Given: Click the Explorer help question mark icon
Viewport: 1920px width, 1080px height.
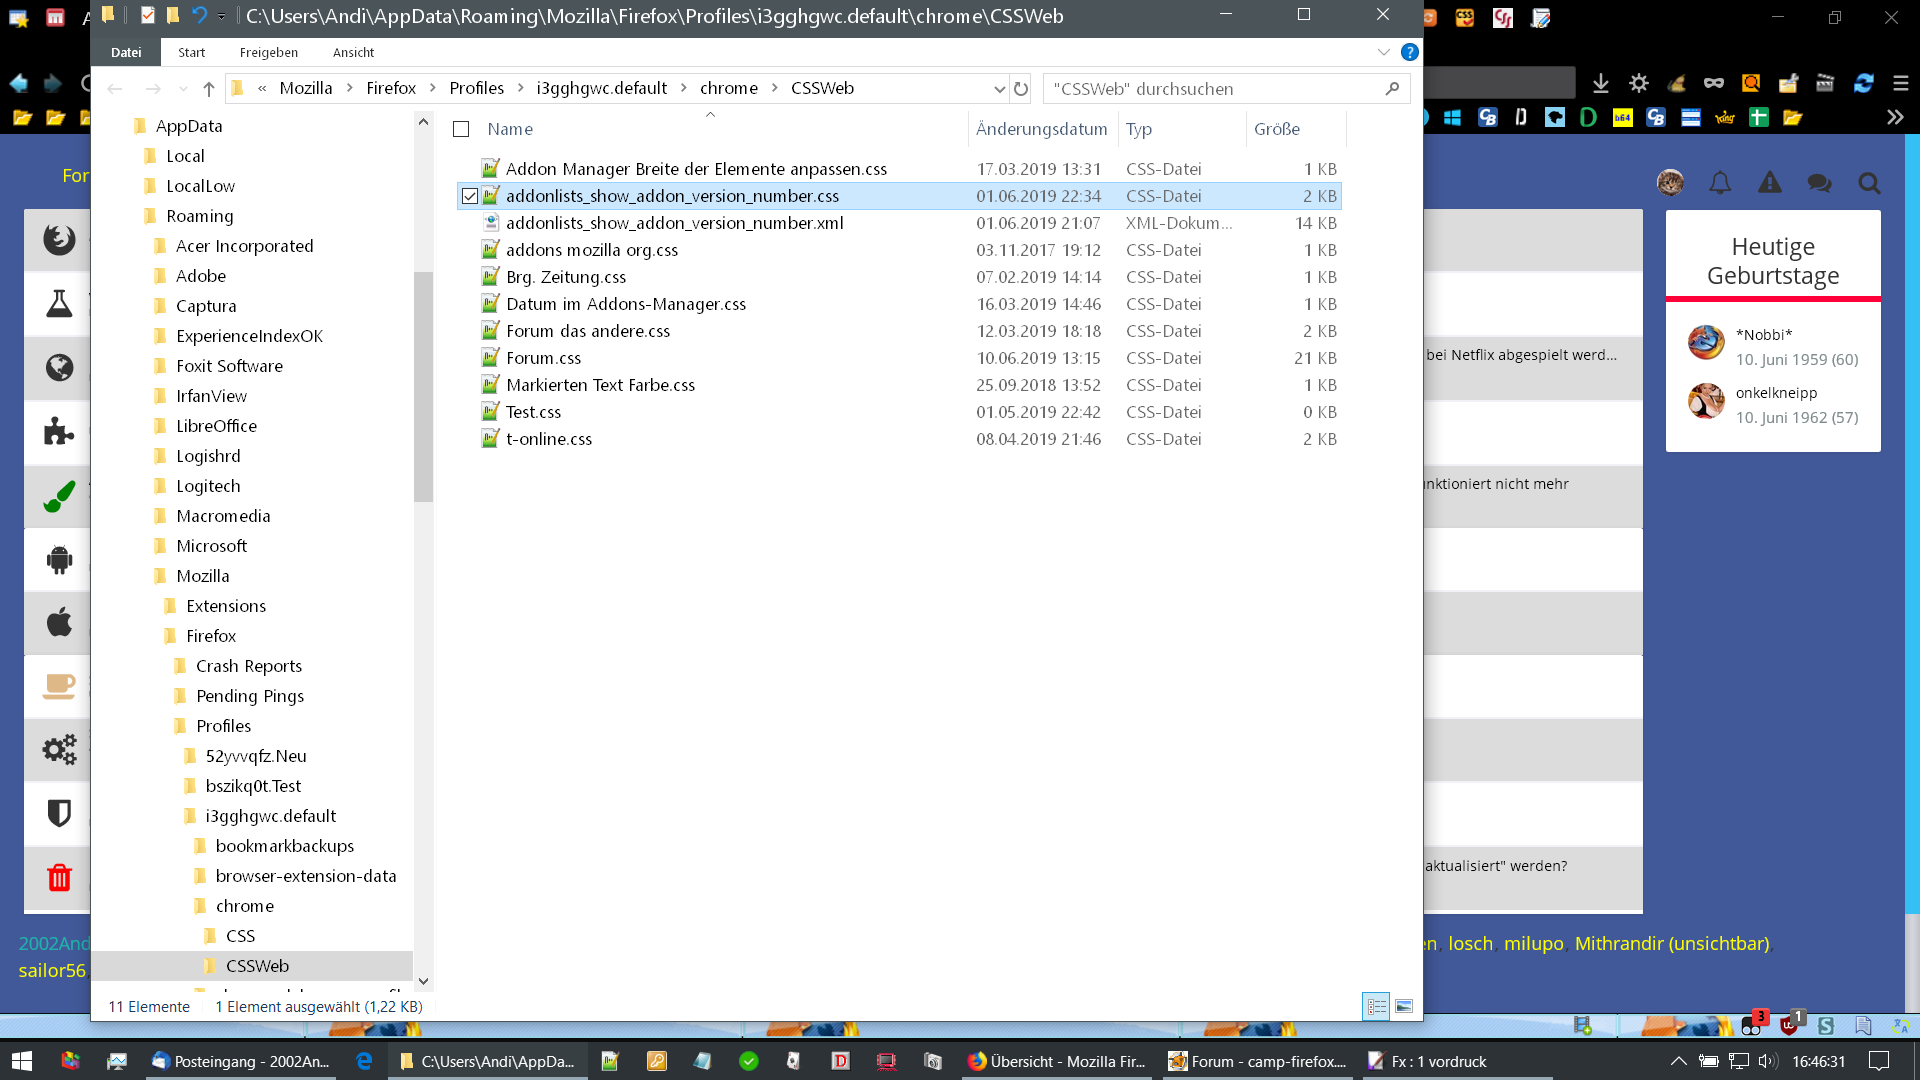Looking at the screenshot, I should [1409, 52].
